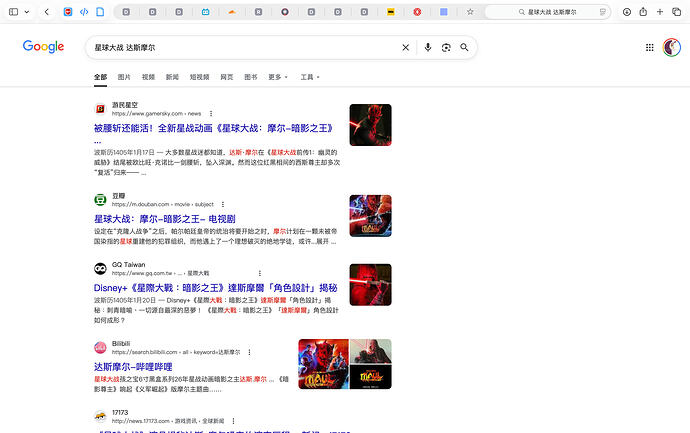
Task: Switch to the 新闻 results tab
Action: pos(172,77)
